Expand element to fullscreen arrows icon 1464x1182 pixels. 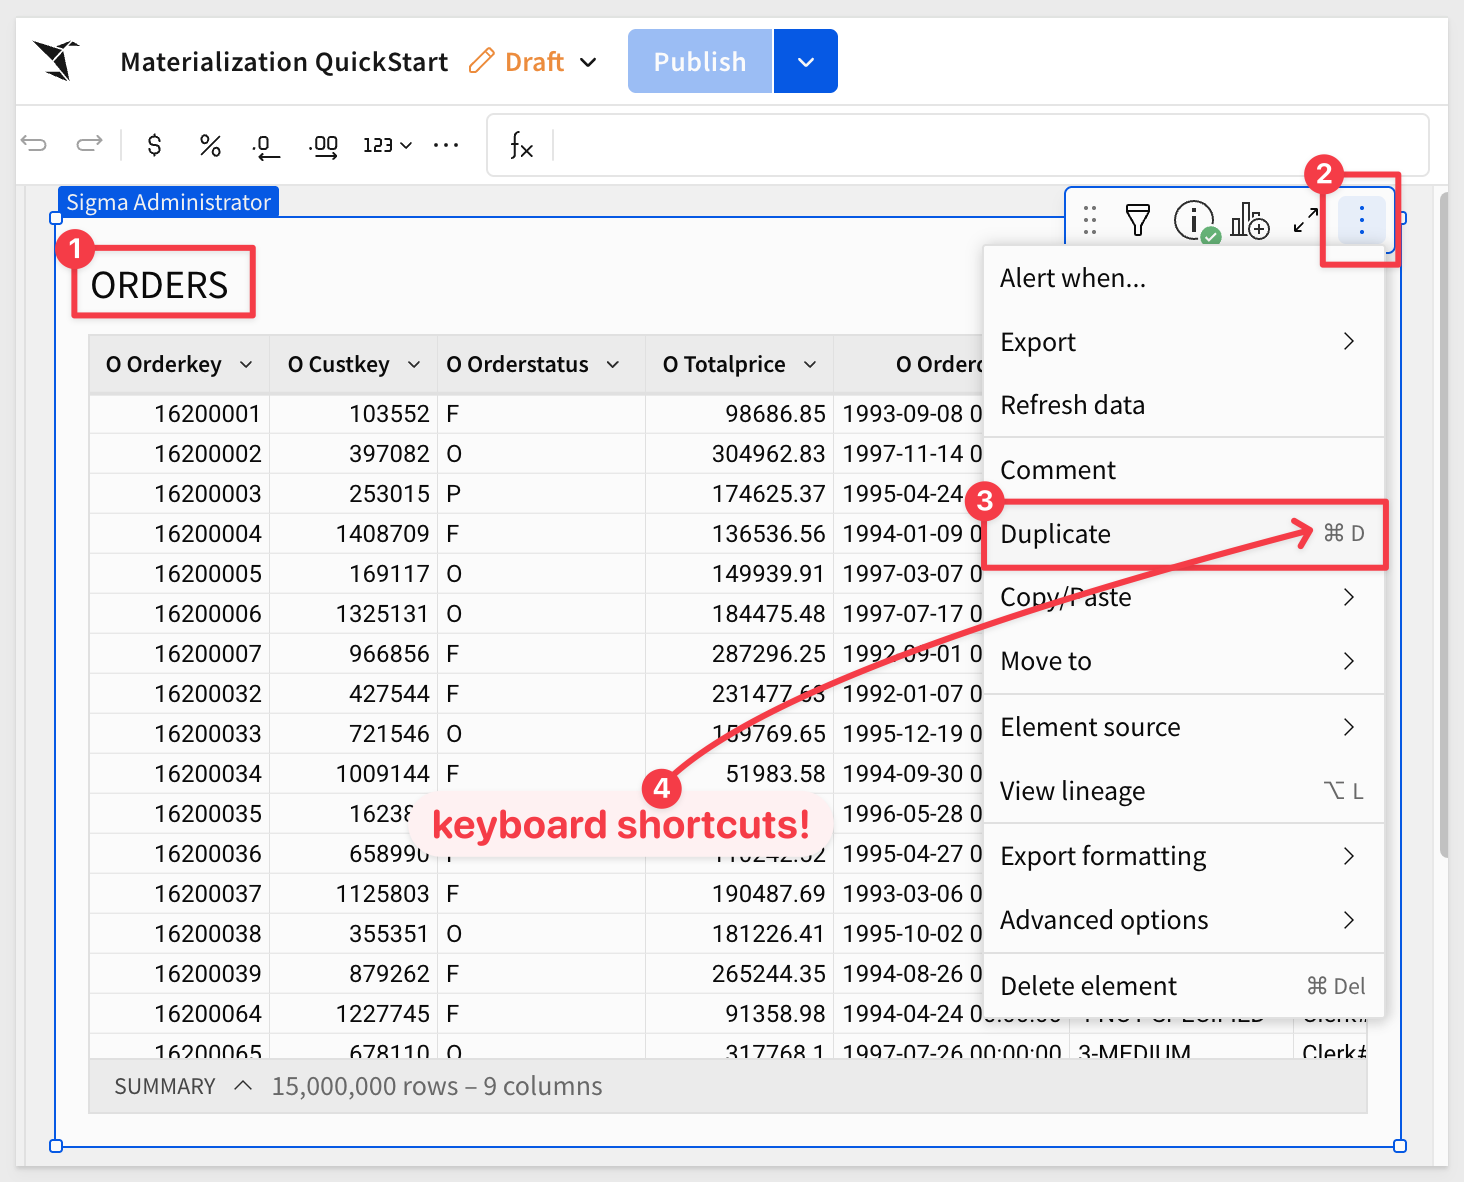coord(1306,220)
